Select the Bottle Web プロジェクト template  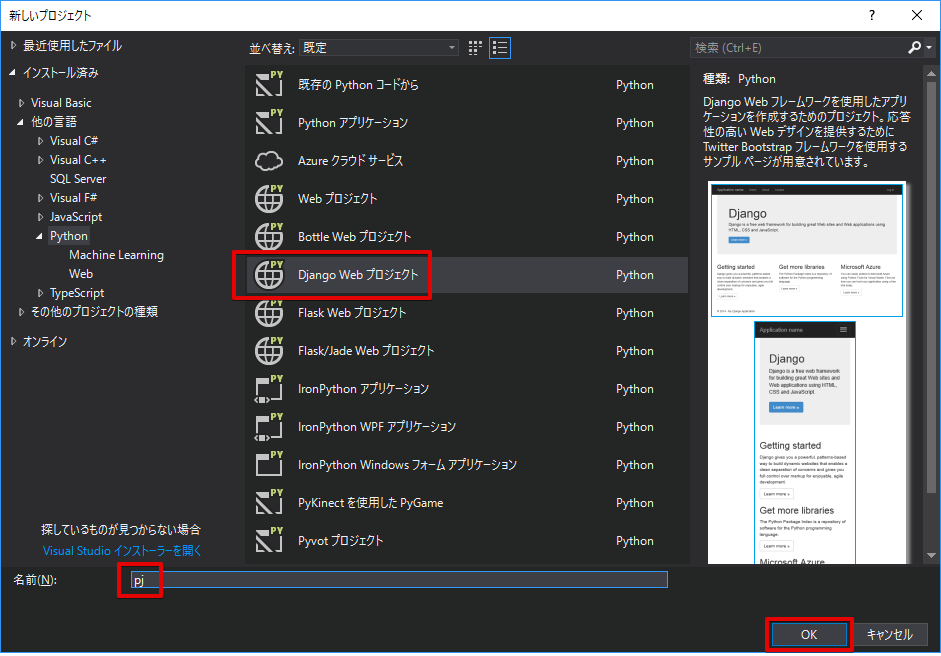click(x=466, y=236)
